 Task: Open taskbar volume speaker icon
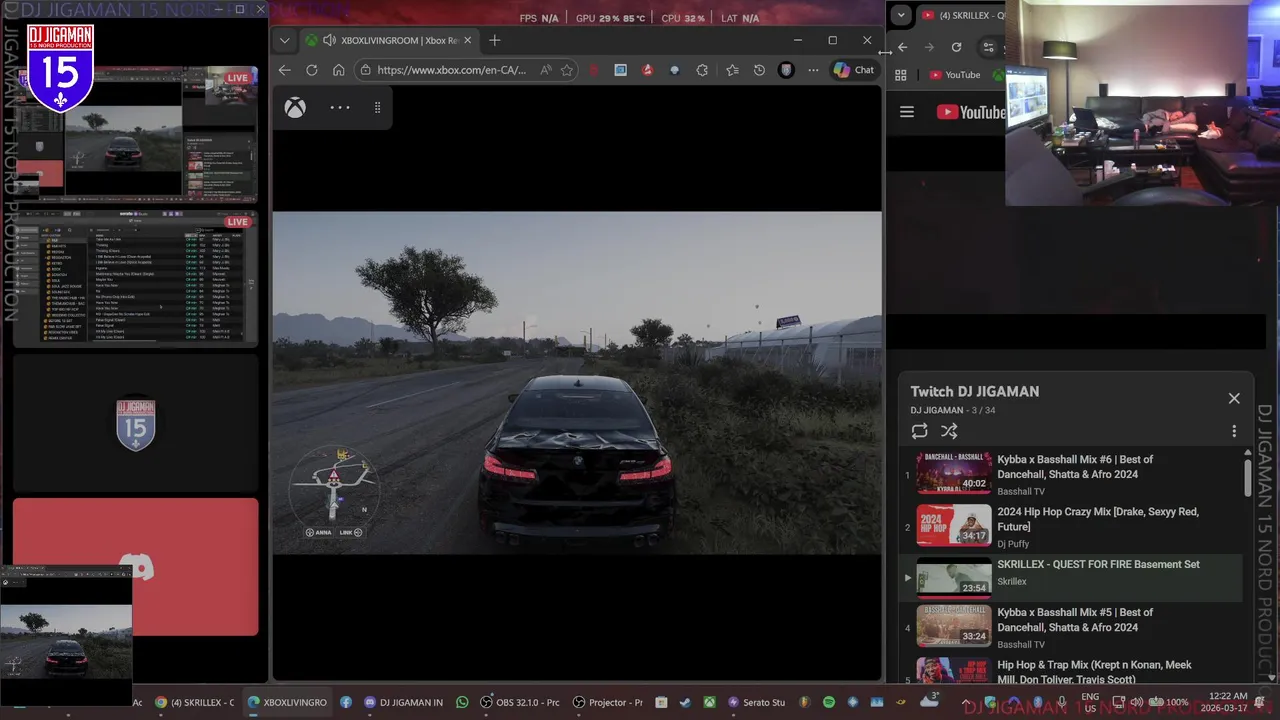tap(1136, 702)
